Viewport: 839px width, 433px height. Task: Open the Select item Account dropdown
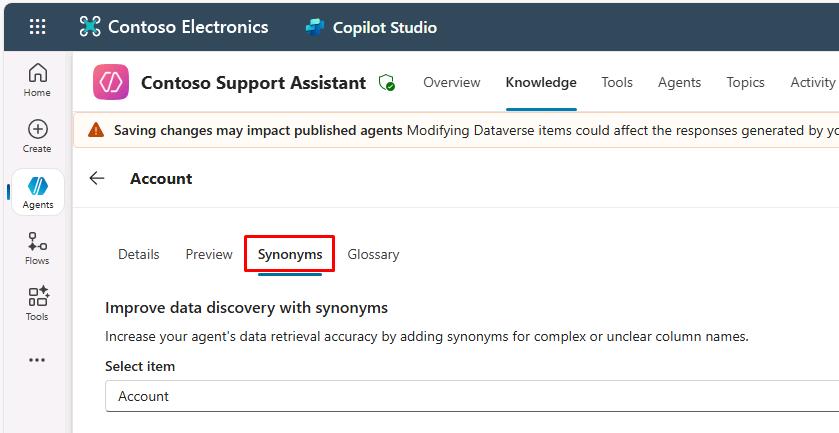click(470, 396)
